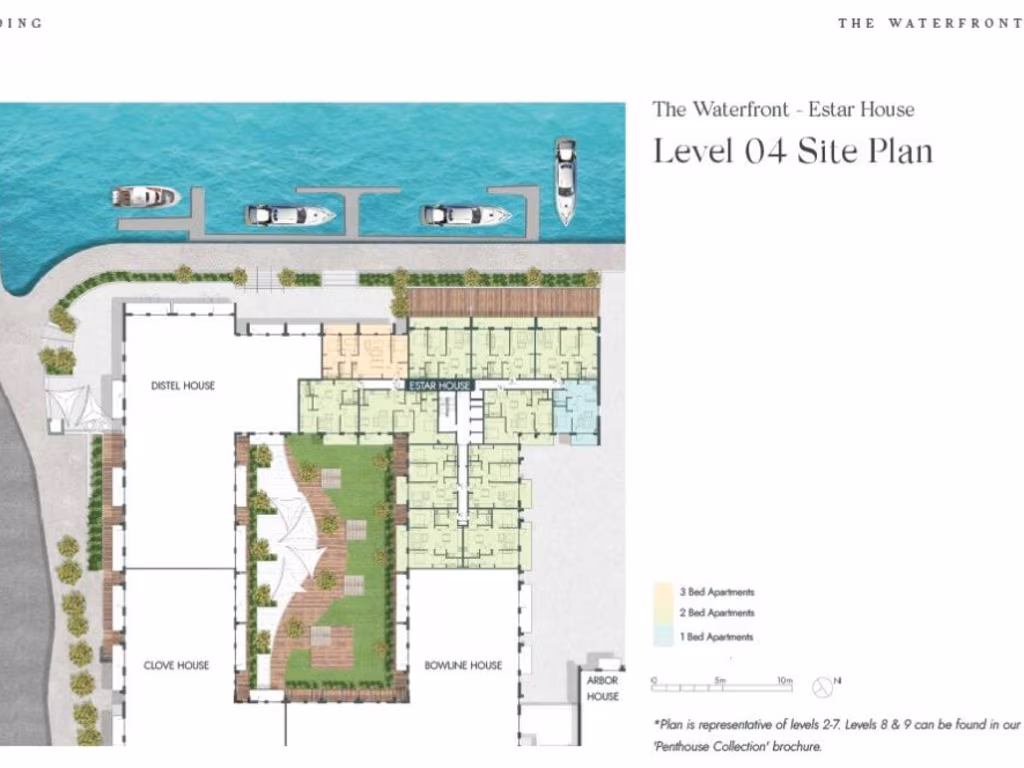Click the 1 Bed Apartments legend swatch

pyautogui.click(x=662, y=636)
